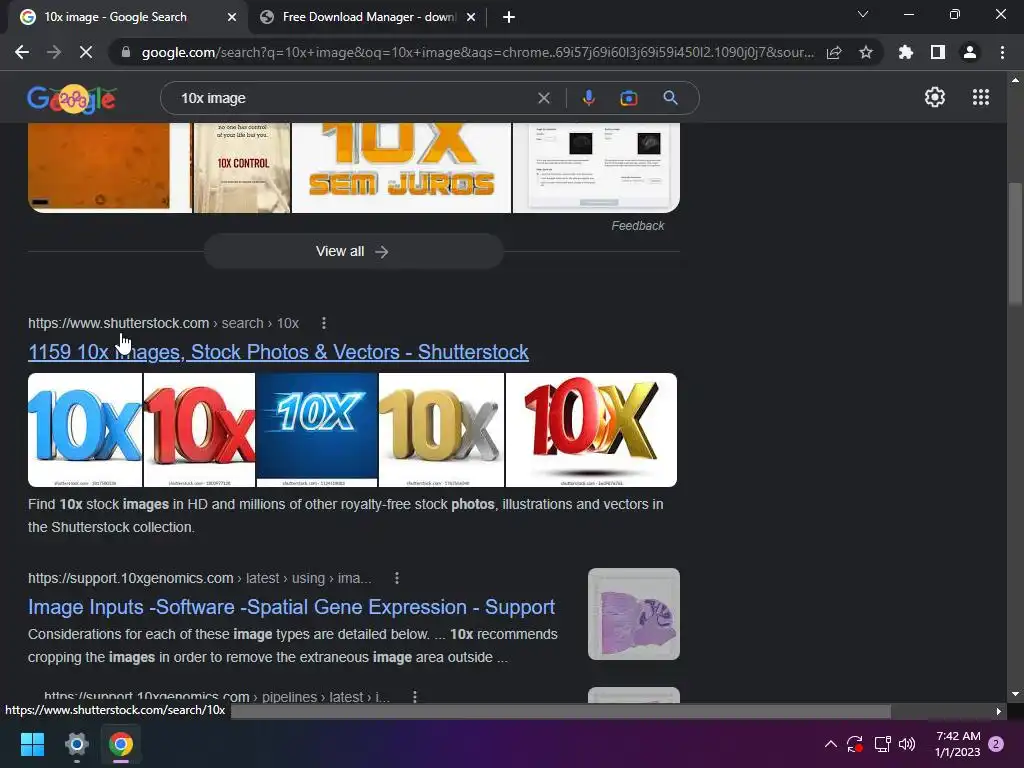1024x768 pixels.
Task: Open a new tab
Action: [509, 17]
